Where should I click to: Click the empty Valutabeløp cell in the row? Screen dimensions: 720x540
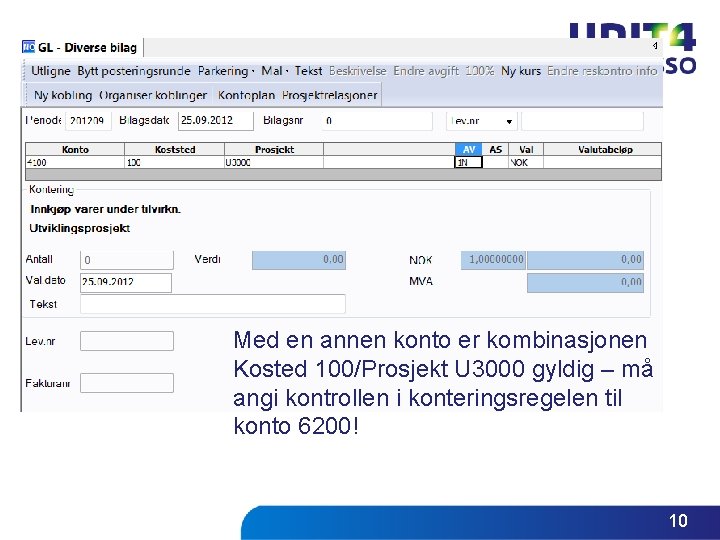[603, 163]
